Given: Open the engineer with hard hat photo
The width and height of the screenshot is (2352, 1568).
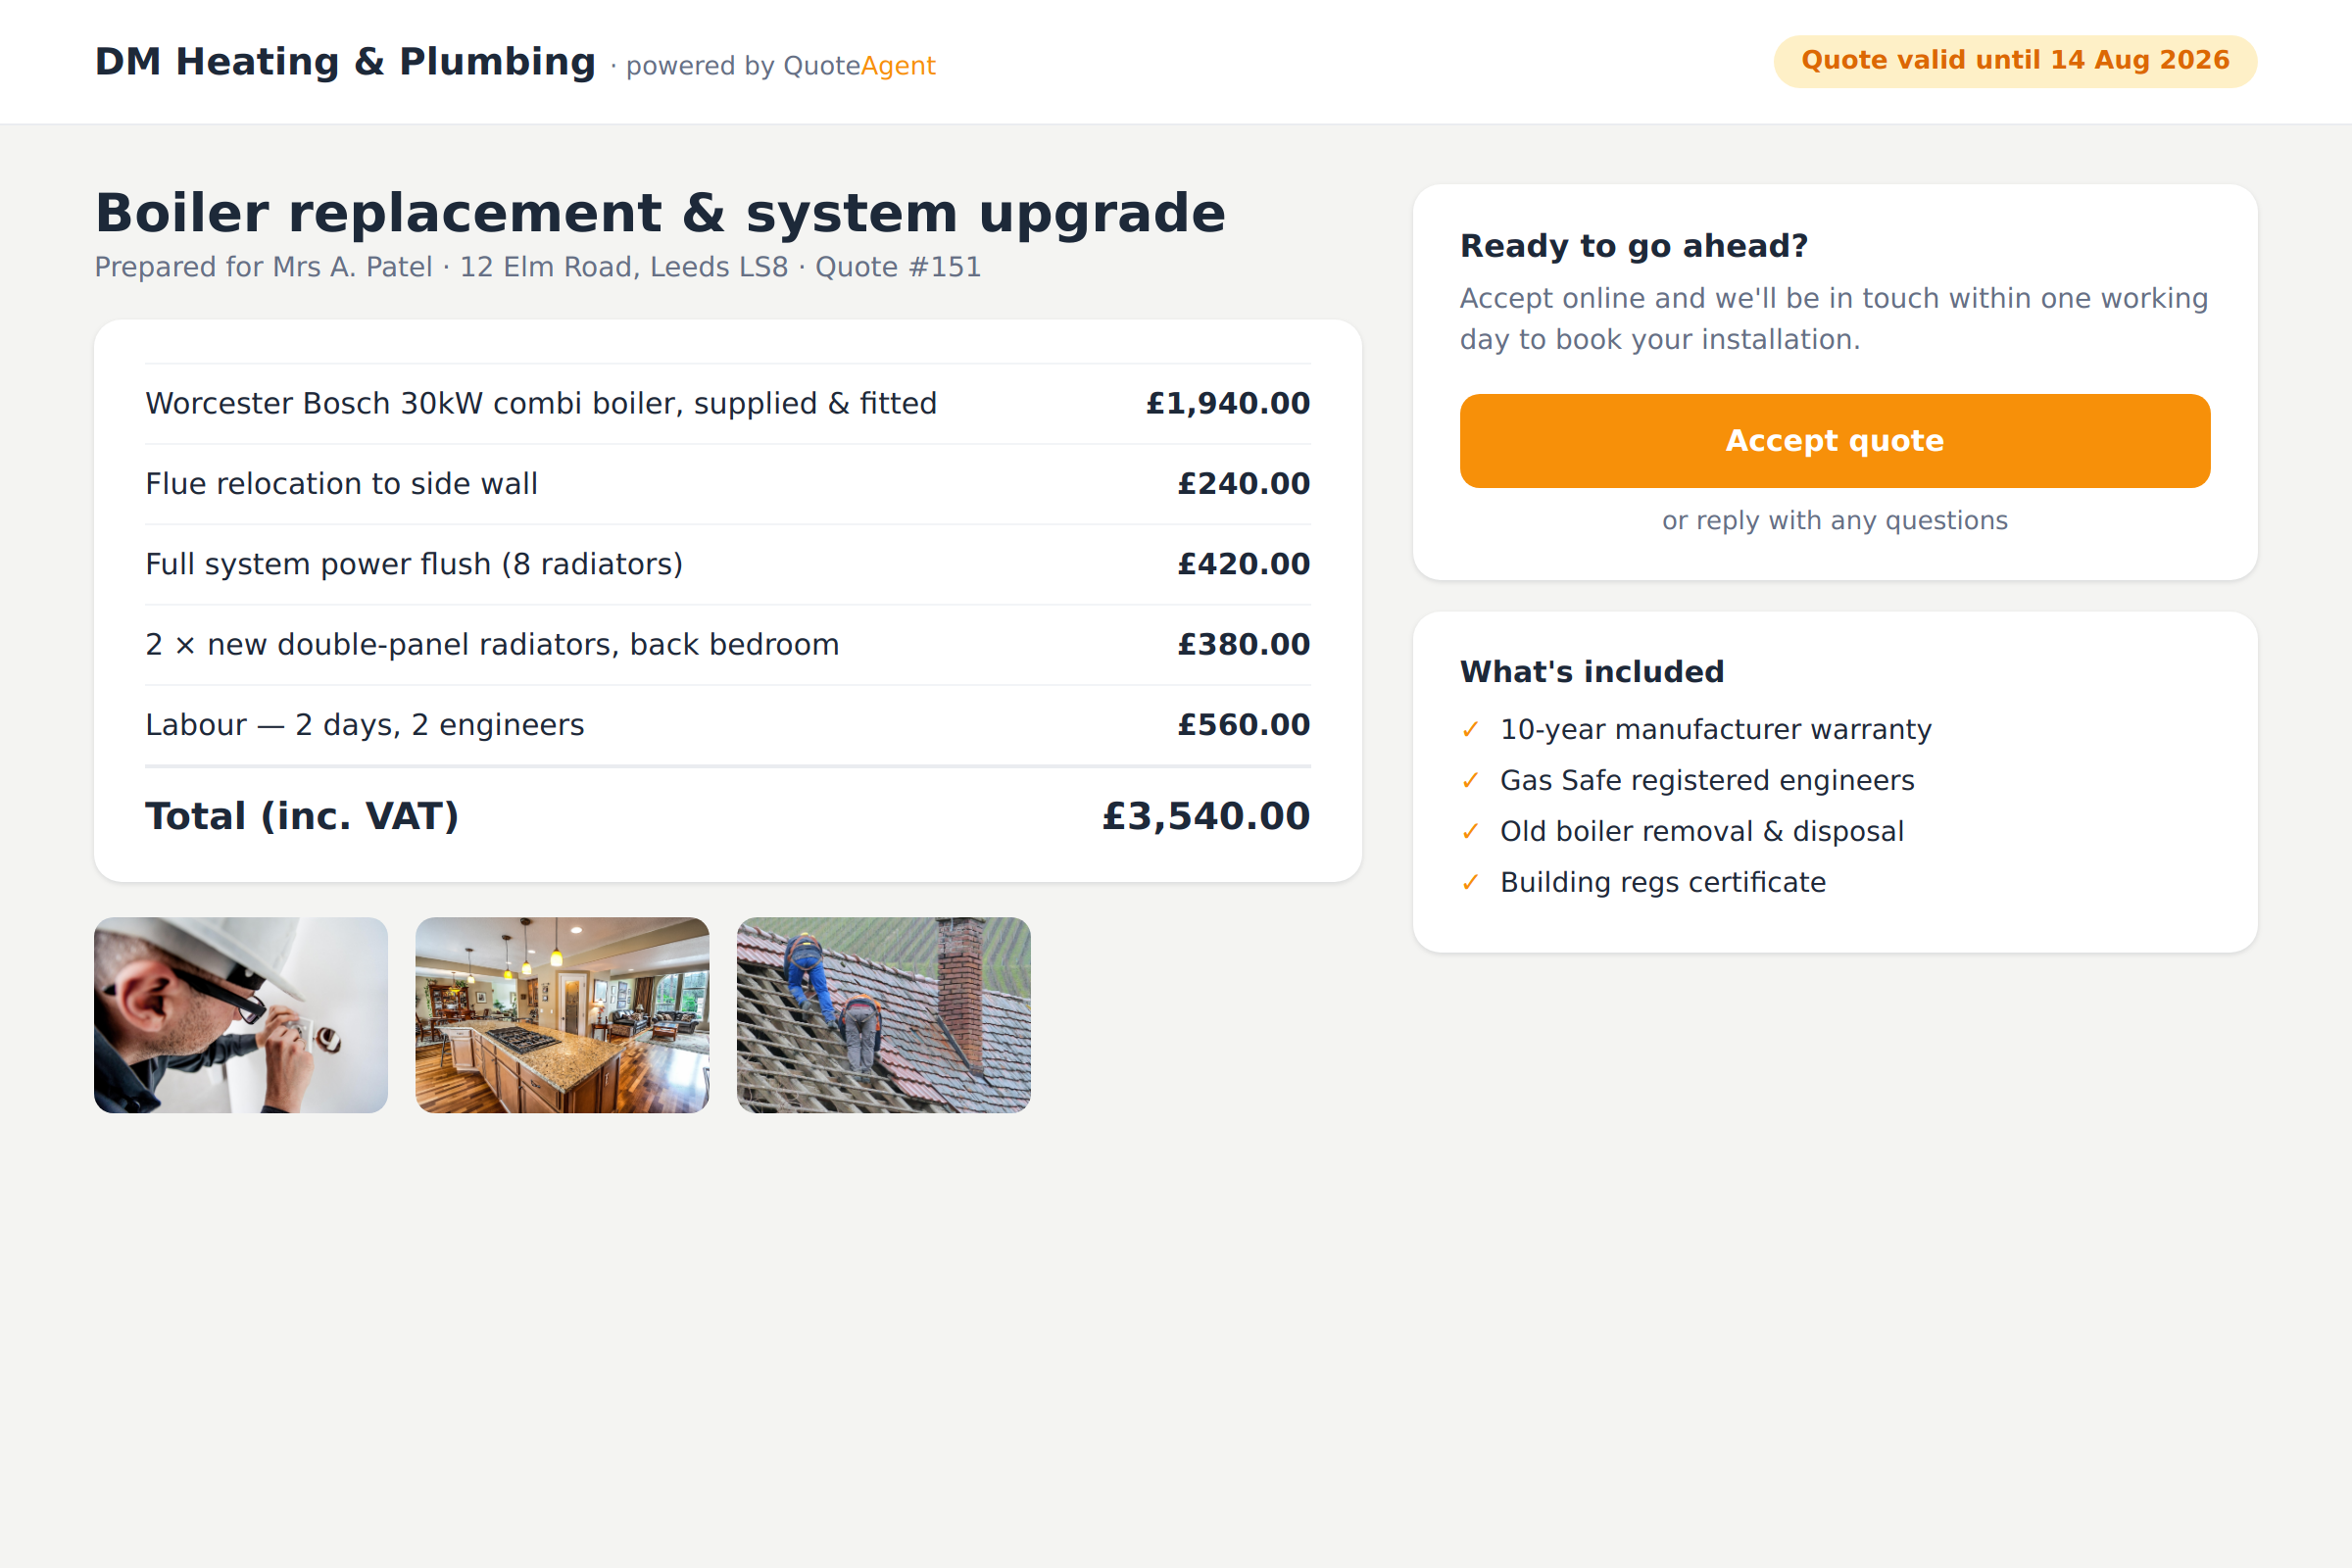Looking at the screenshot, I should (241, 1015).
